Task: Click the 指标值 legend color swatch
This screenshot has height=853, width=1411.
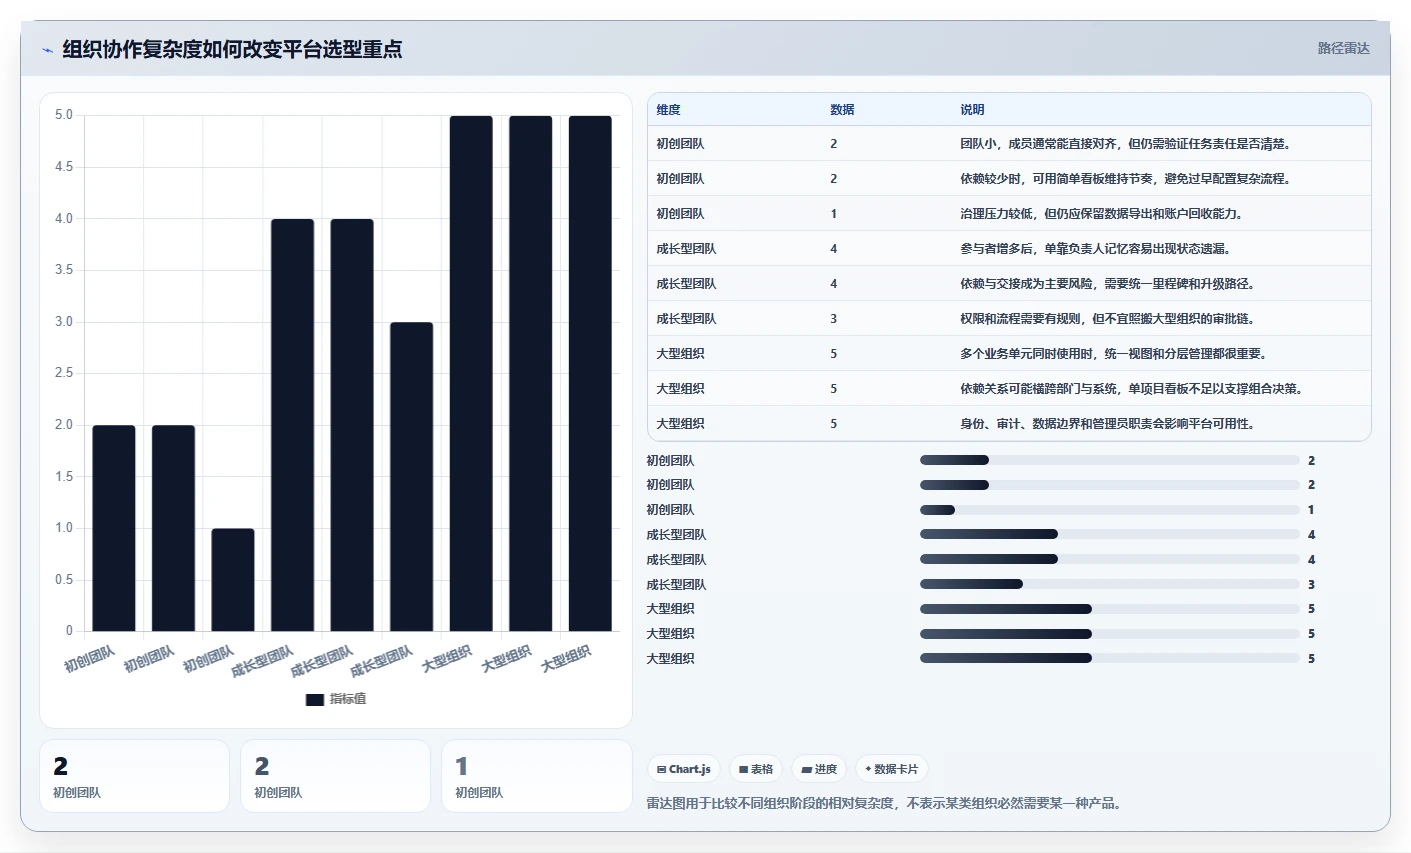Action: tap(315, 699)
